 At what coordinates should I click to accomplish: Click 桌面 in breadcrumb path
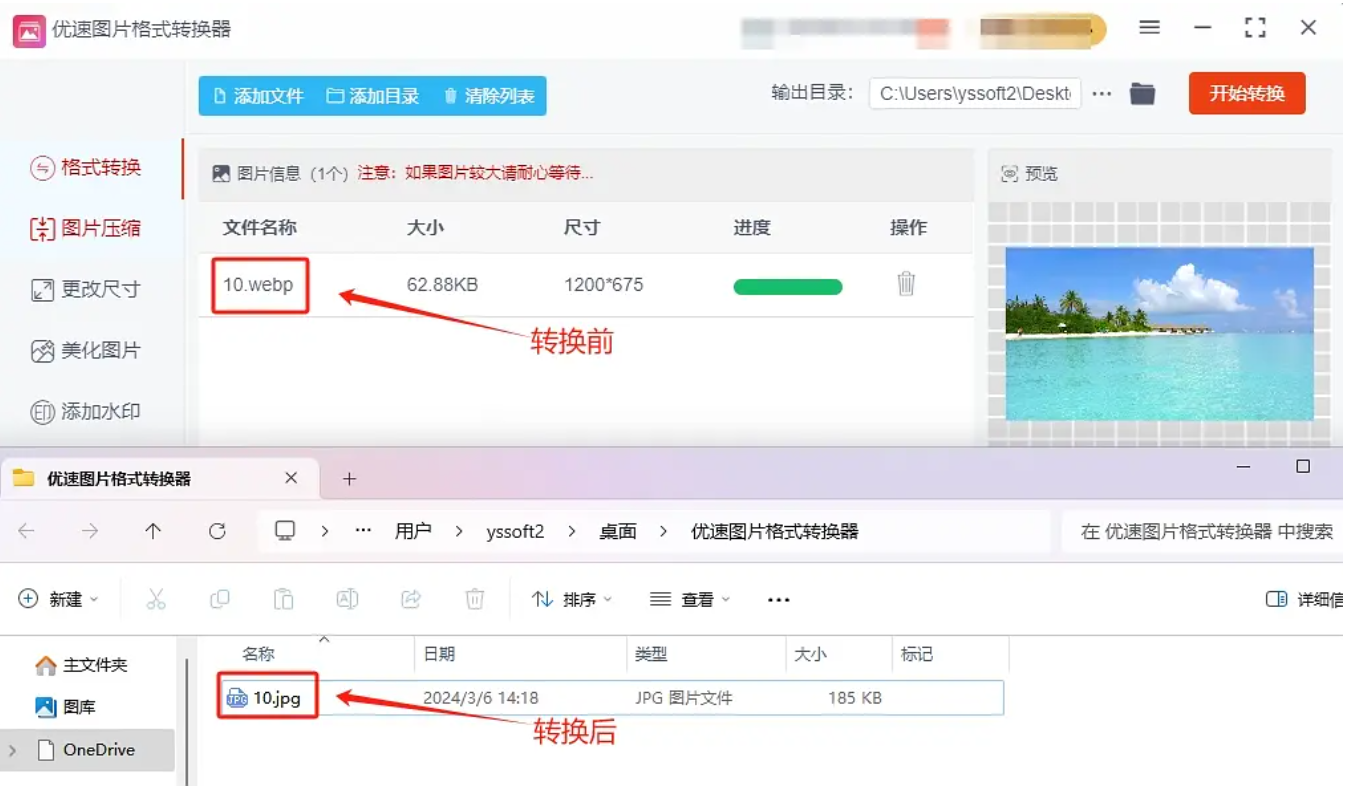pos(618,531)
